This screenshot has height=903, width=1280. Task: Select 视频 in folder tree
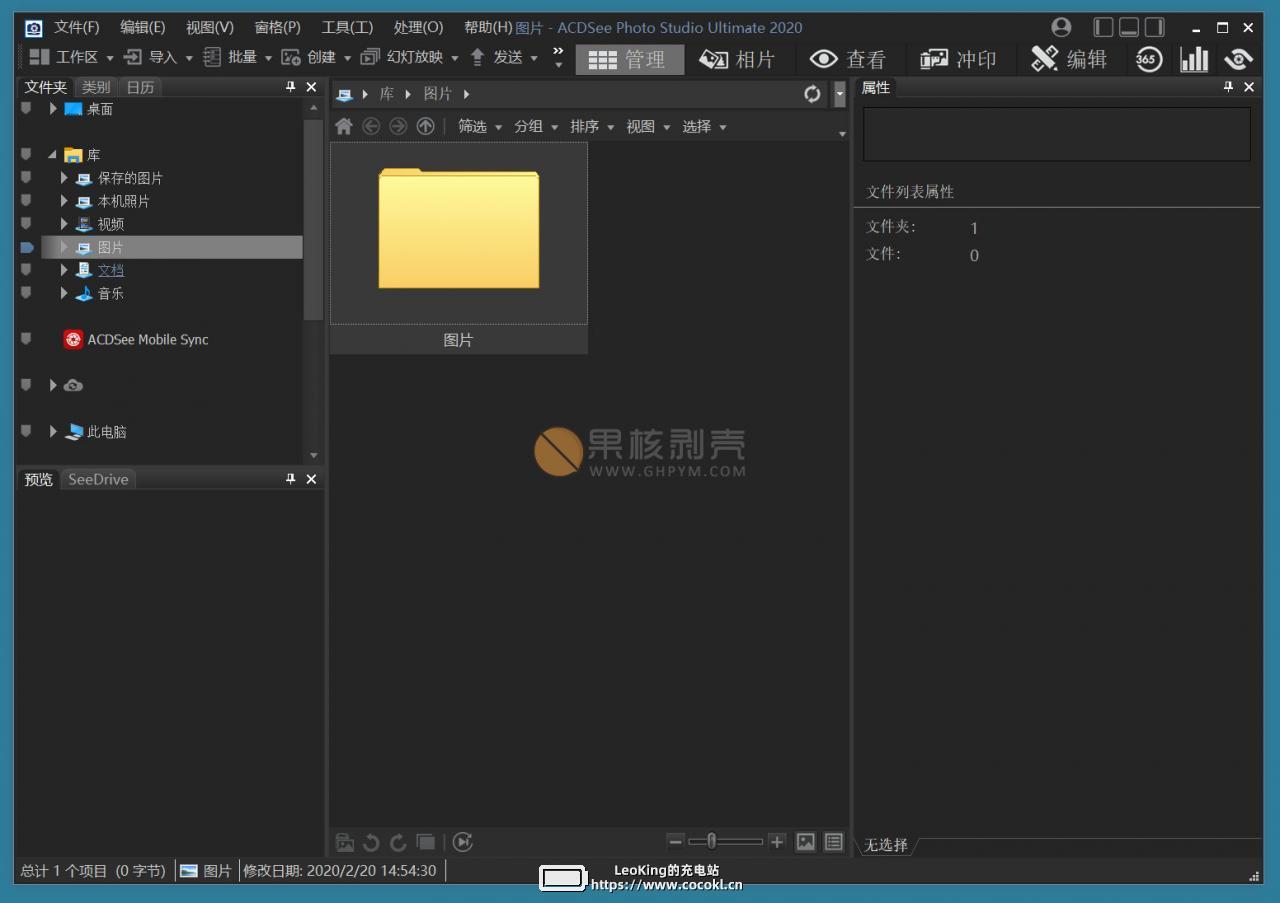110,224
